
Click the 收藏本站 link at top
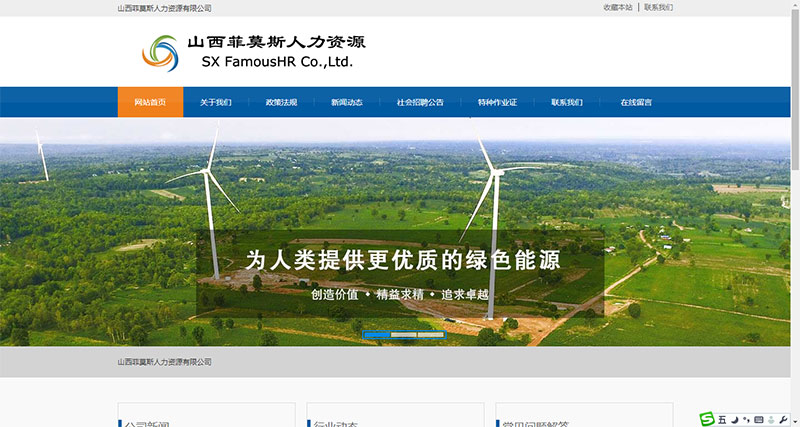coord(617,7)
